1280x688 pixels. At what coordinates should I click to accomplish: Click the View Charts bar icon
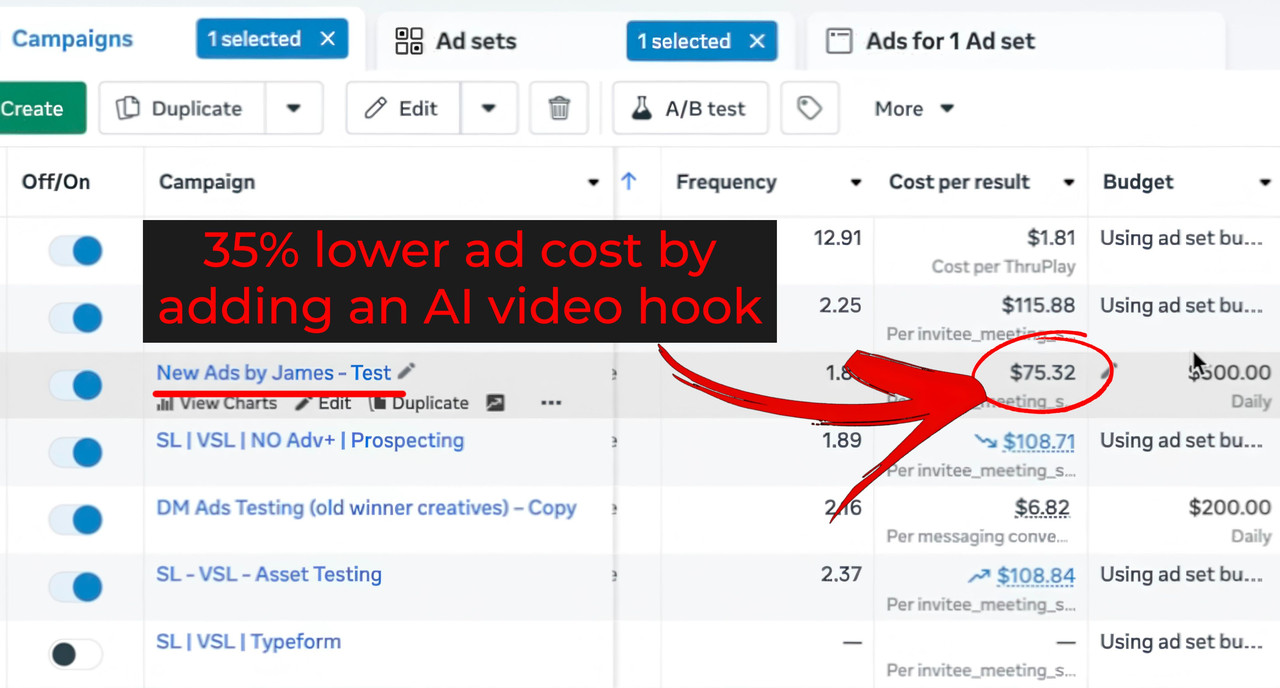click(166, 403)
